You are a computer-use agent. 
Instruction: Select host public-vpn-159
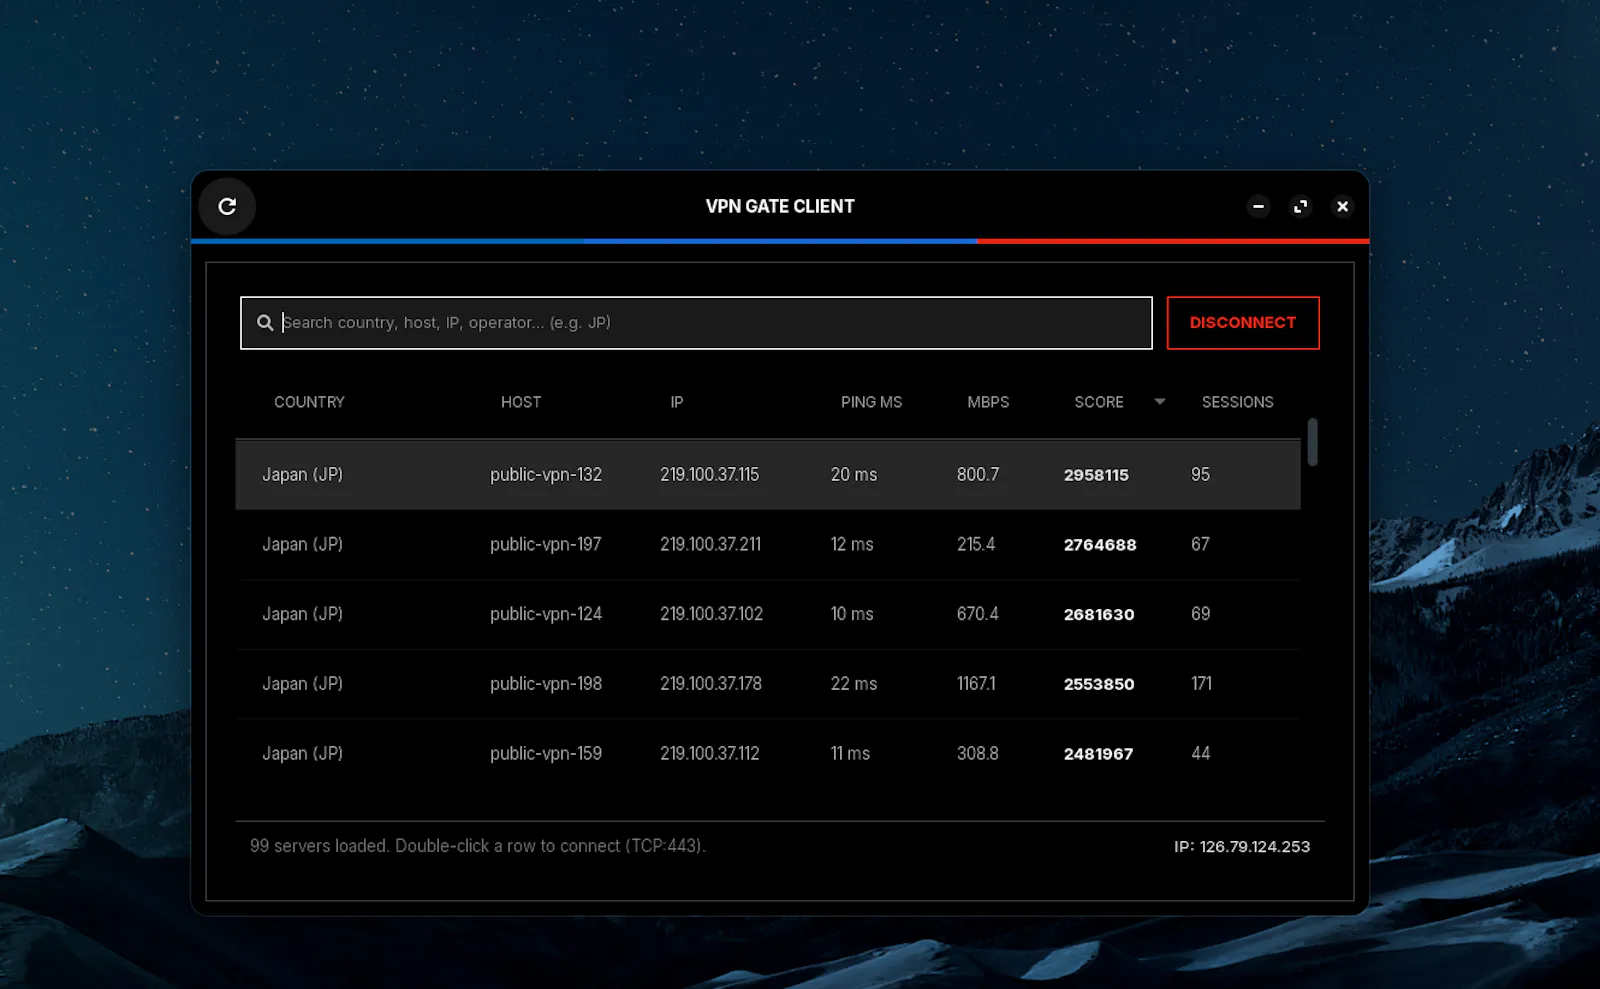[546, 754]
